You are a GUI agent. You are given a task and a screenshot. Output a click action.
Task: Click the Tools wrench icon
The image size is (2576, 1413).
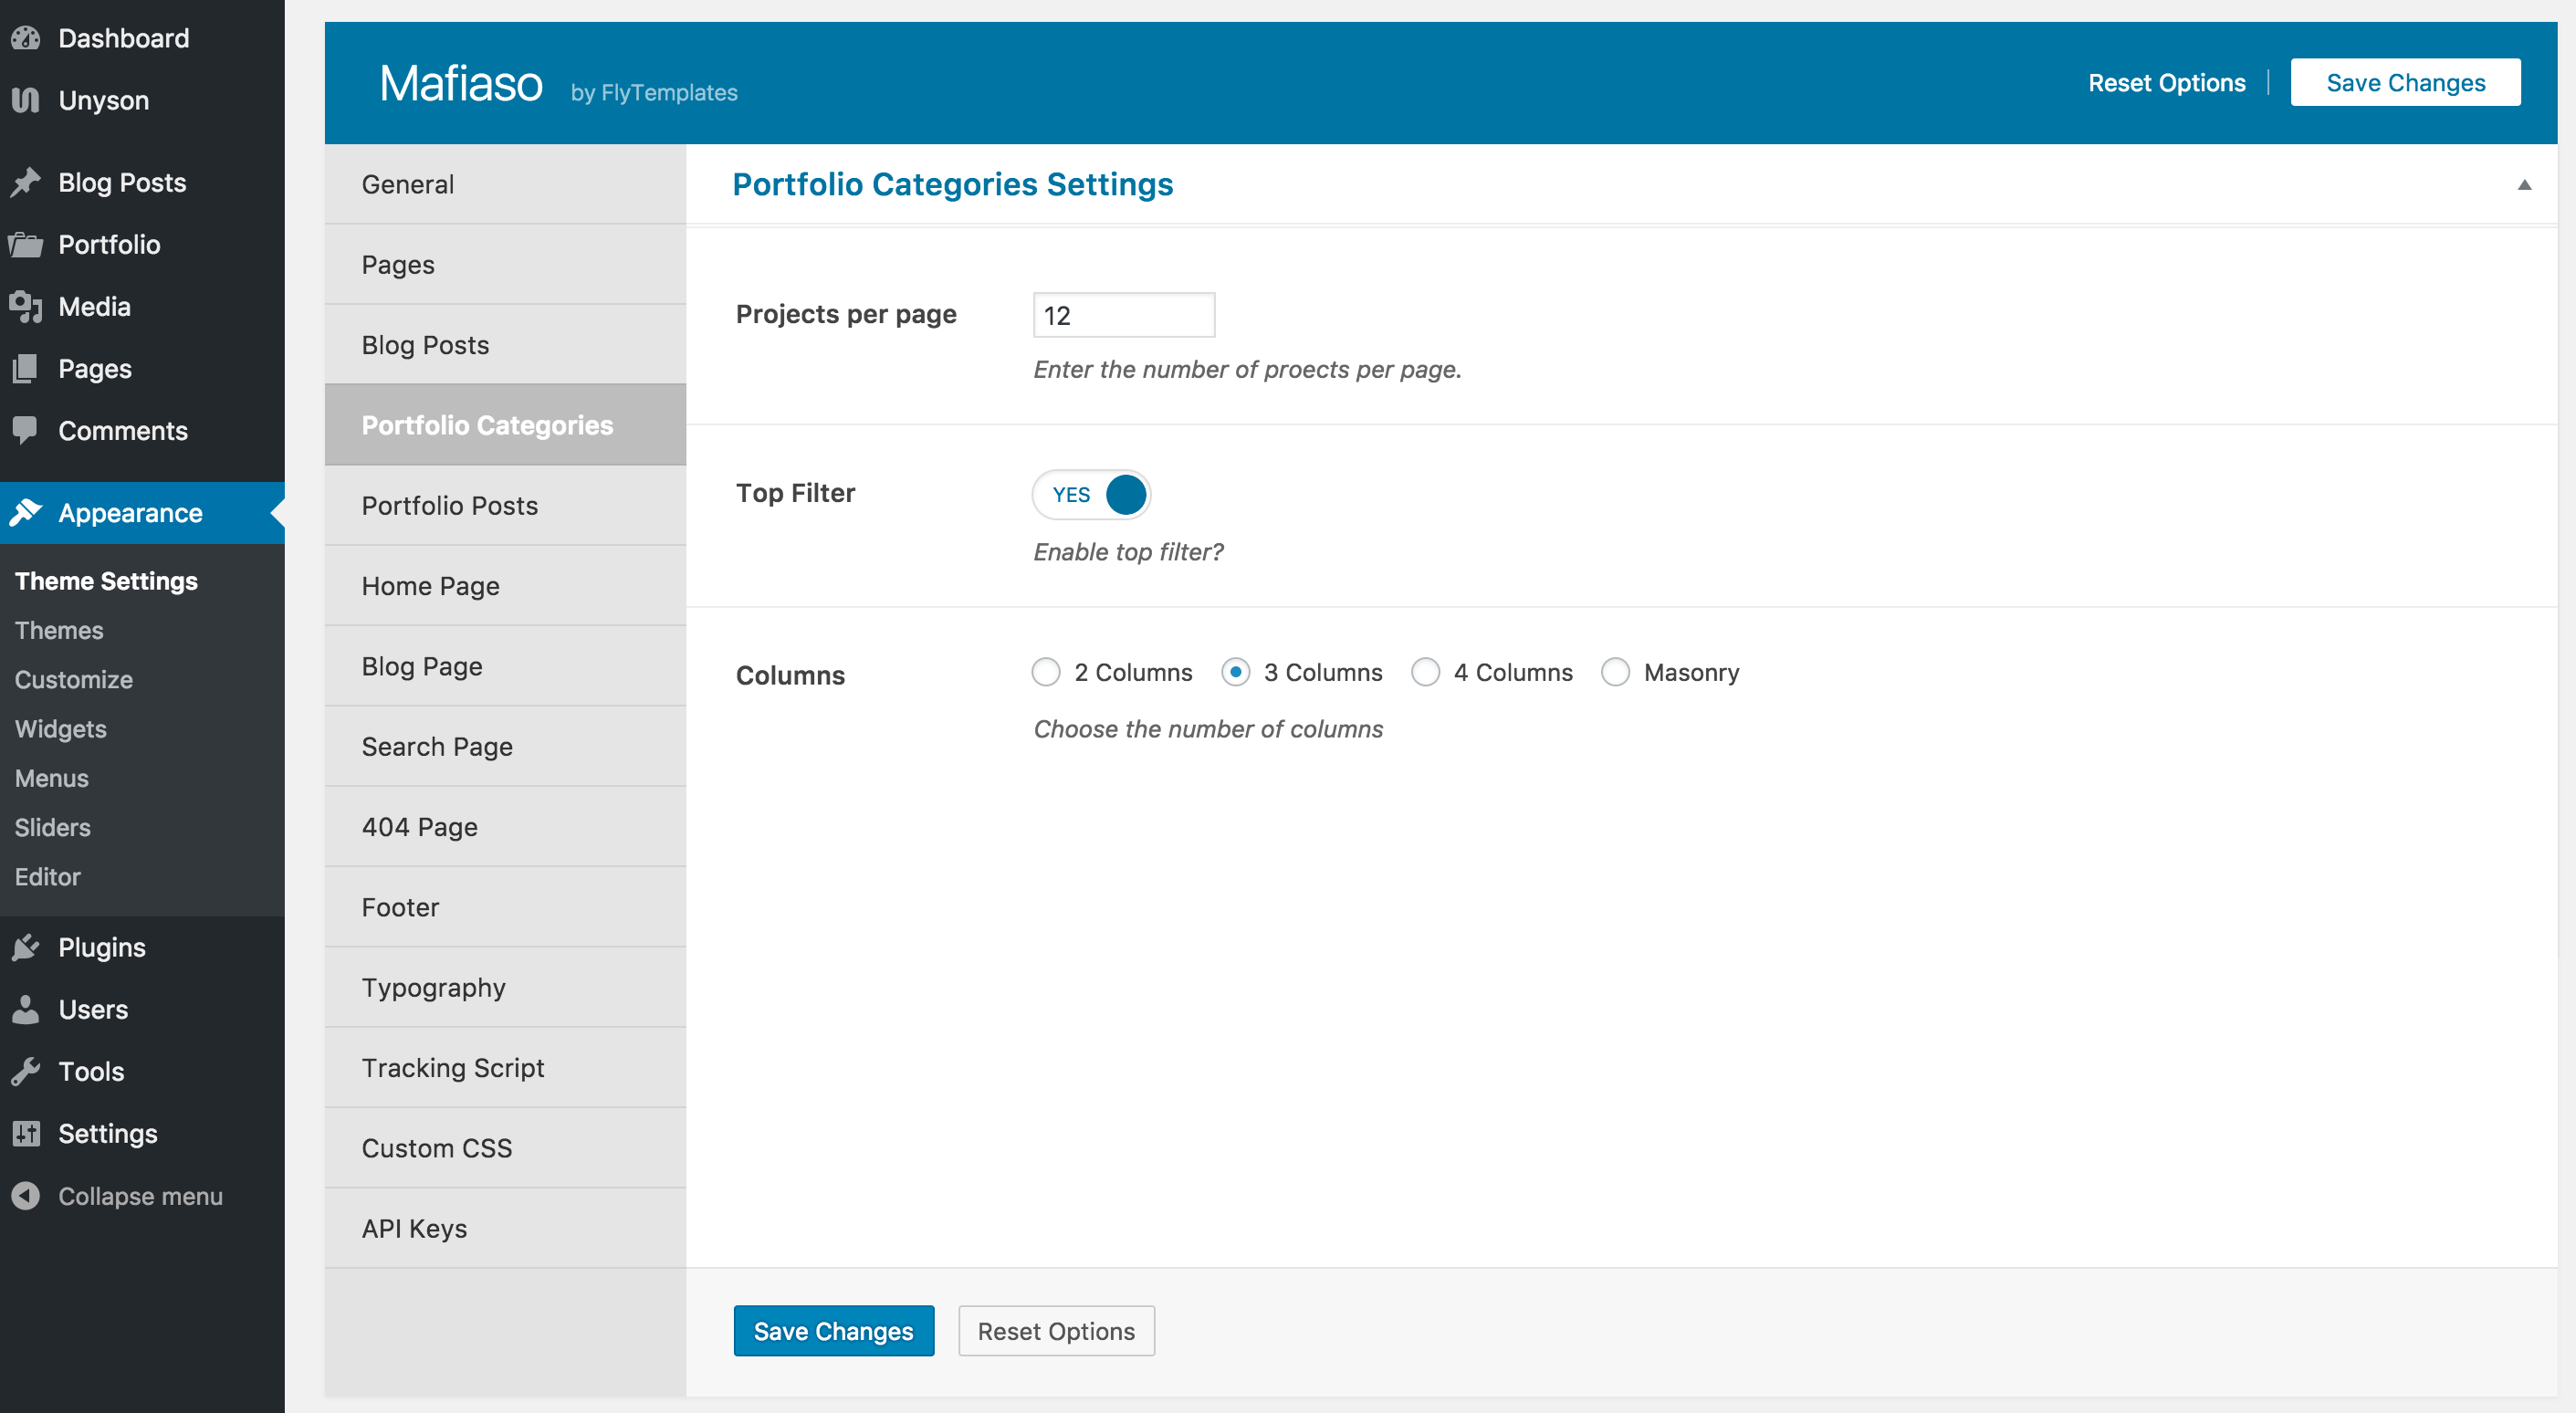[26, 1071]
